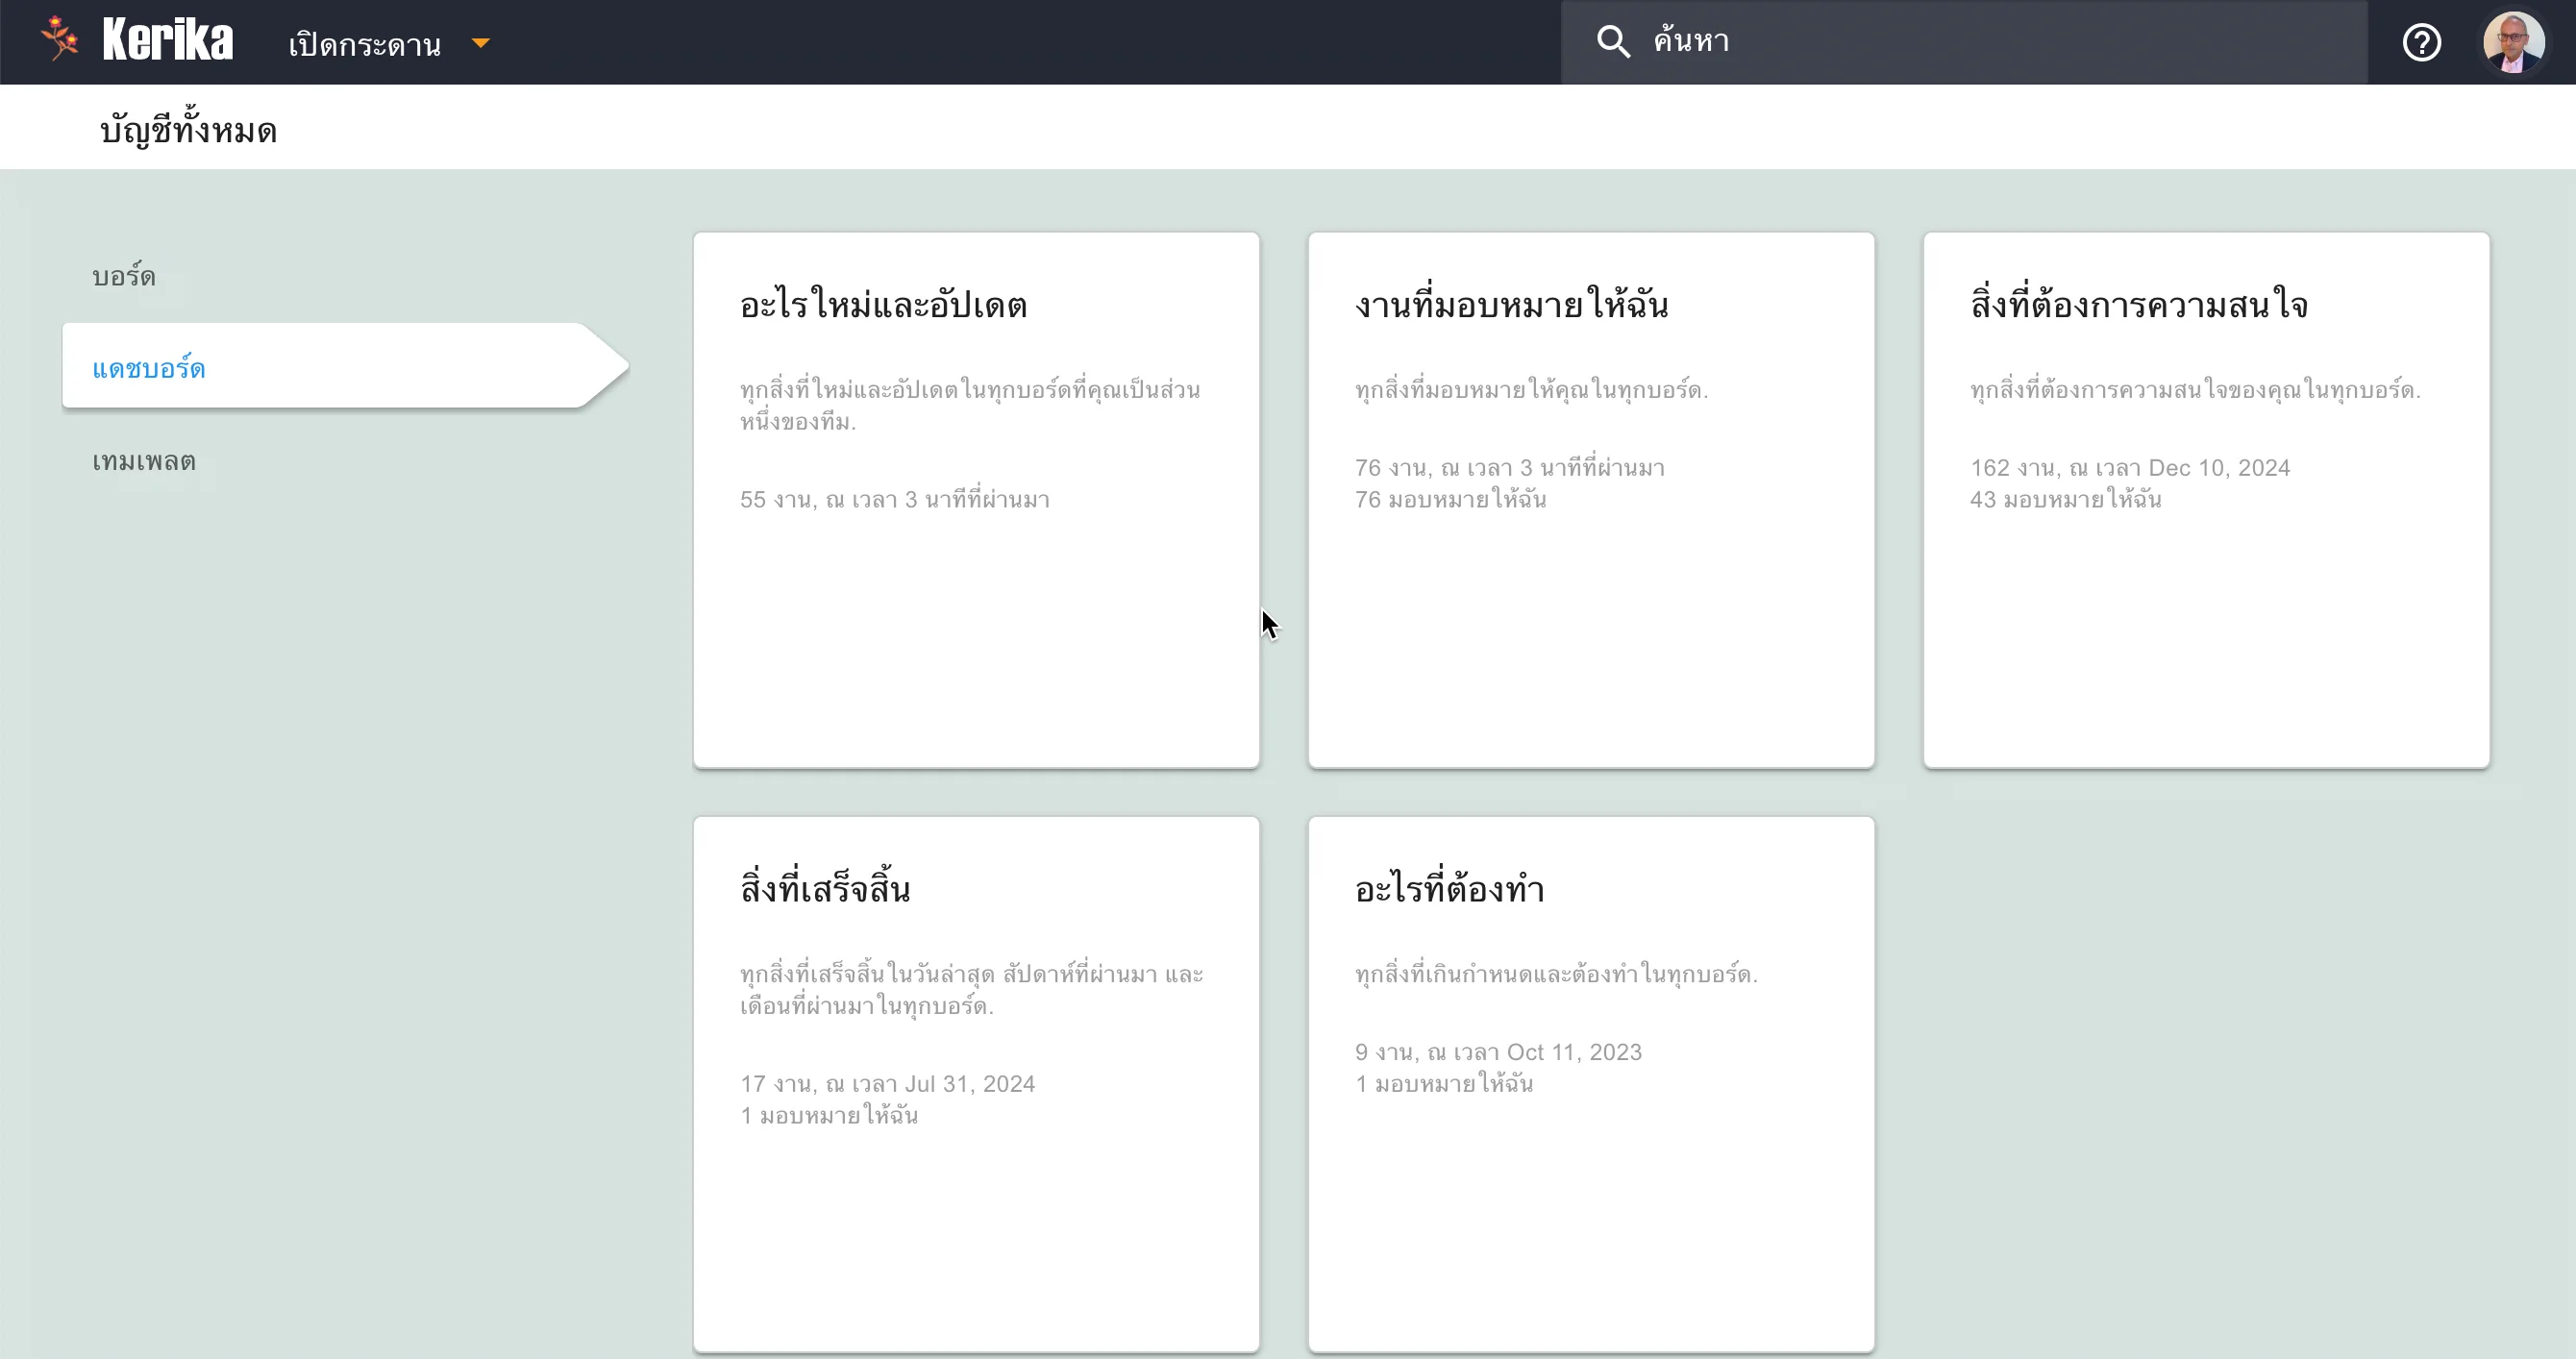
Task: Click the Kerika wordmark in header
Action: click(x=168, y=40)
